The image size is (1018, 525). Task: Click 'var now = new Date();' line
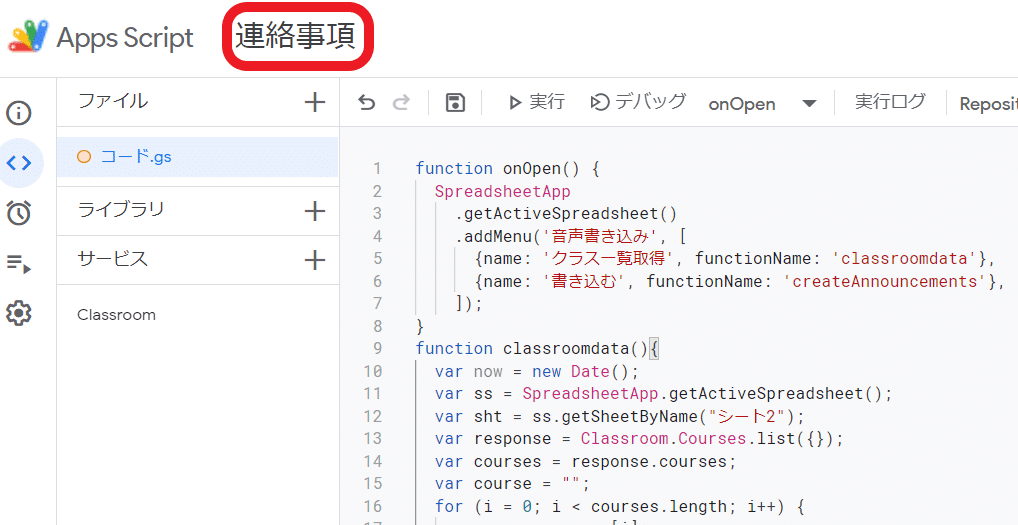click(537, 371)
